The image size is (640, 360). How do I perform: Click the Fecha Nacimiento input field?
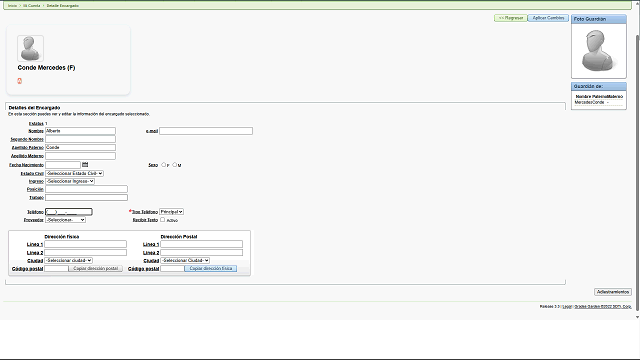pos(63,165)
